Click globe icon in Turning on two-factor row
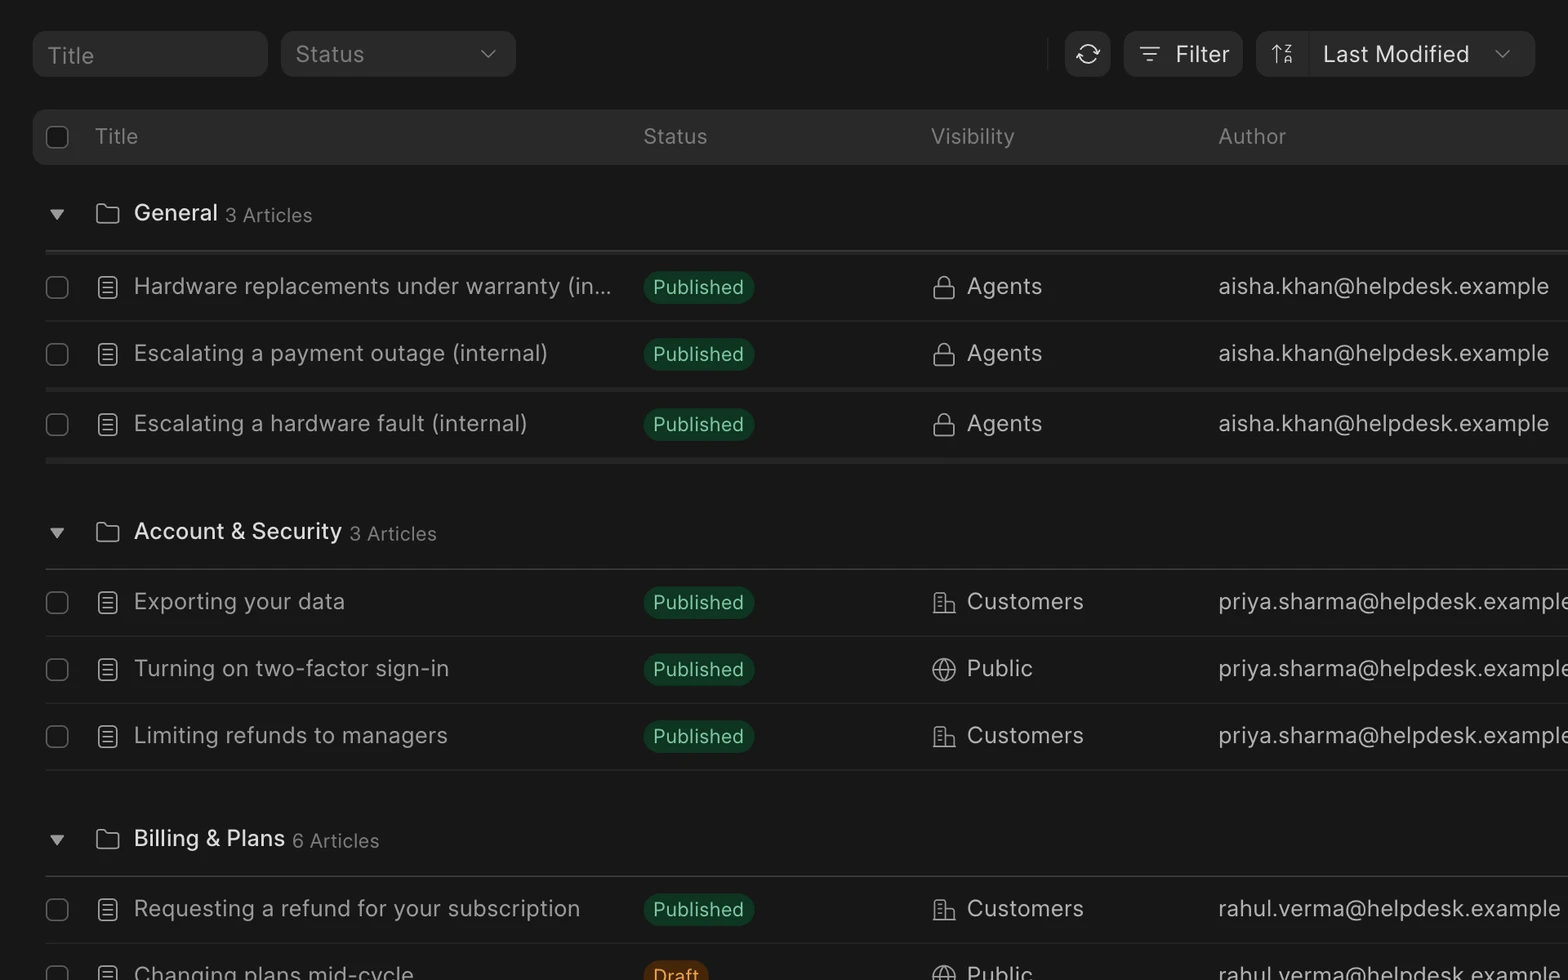 coord(943,670)
